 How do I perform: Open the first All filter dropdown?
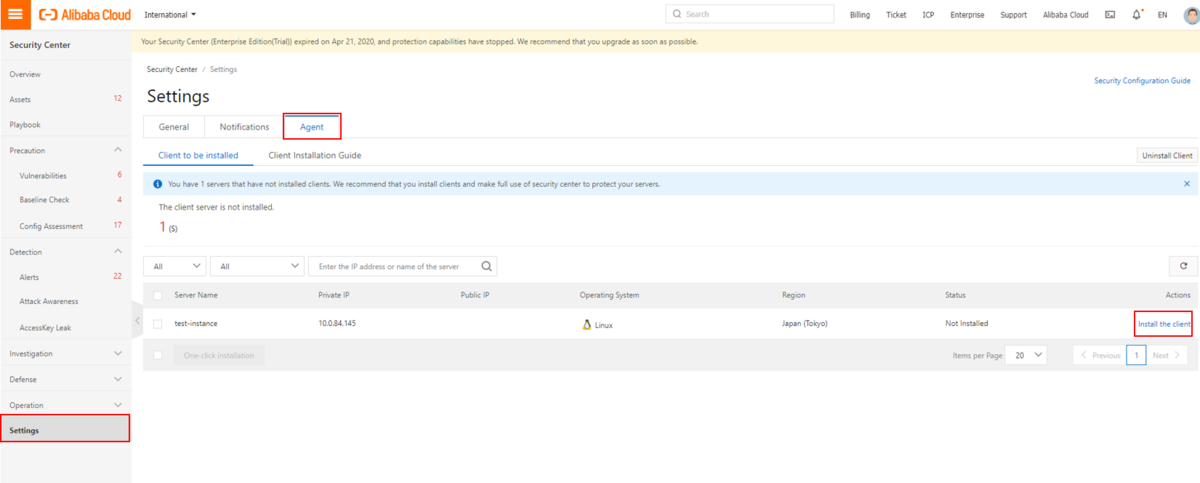pos(176,266)
